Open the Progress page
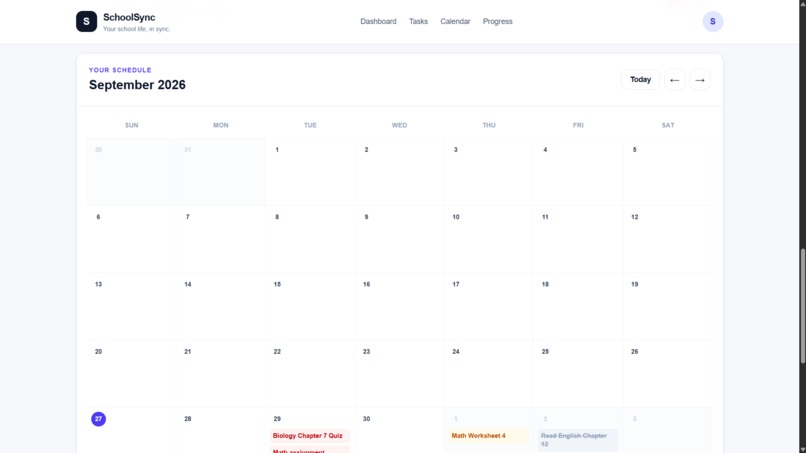806x453 pixels. (x=498, y=22)
